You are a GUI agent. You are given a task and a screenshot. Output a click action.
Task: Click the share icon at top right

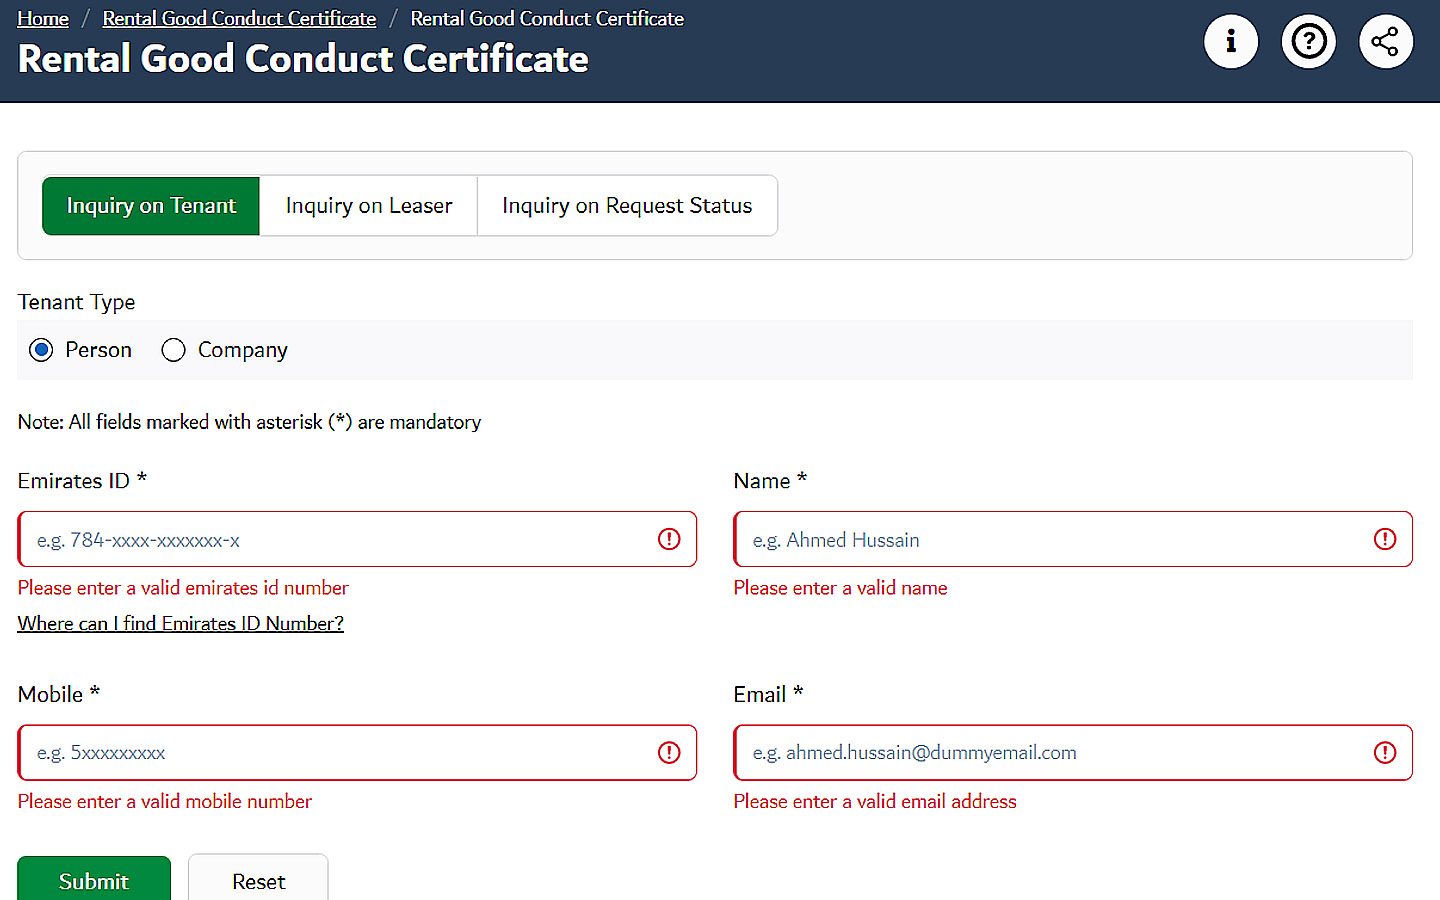point(1386,41)
